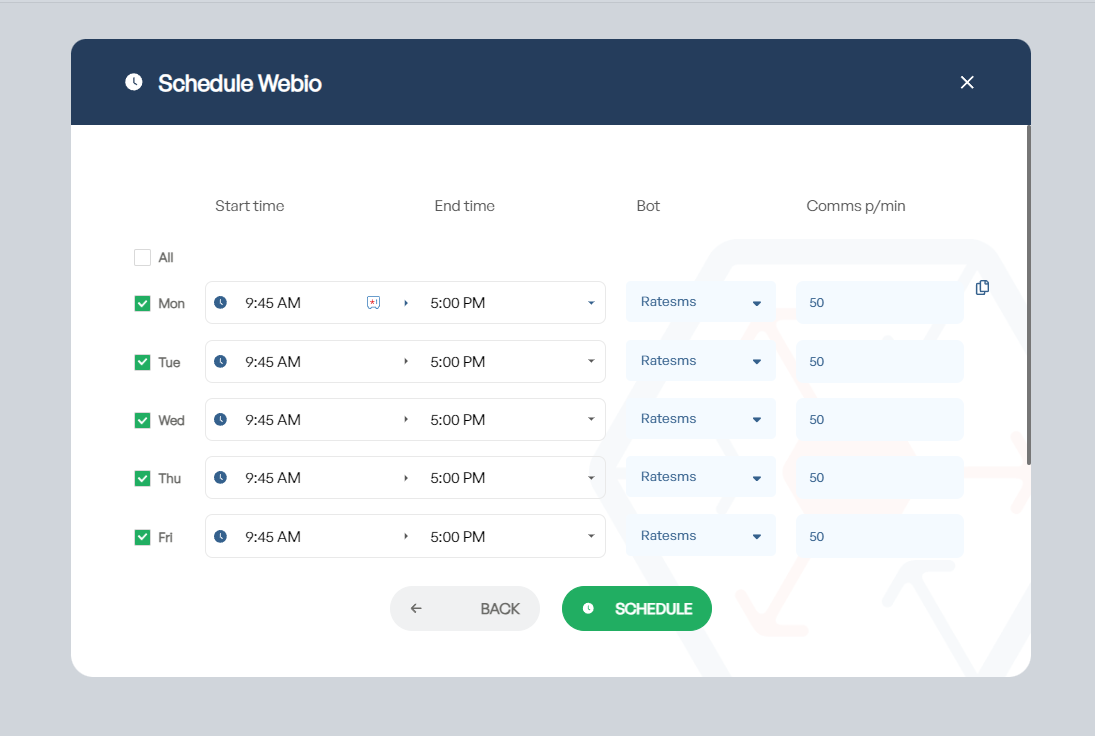Image resolution: width=1095 pixels, height=736 pixels.
Task: Open Tue end time dropdown arrow
Action: 591,361
